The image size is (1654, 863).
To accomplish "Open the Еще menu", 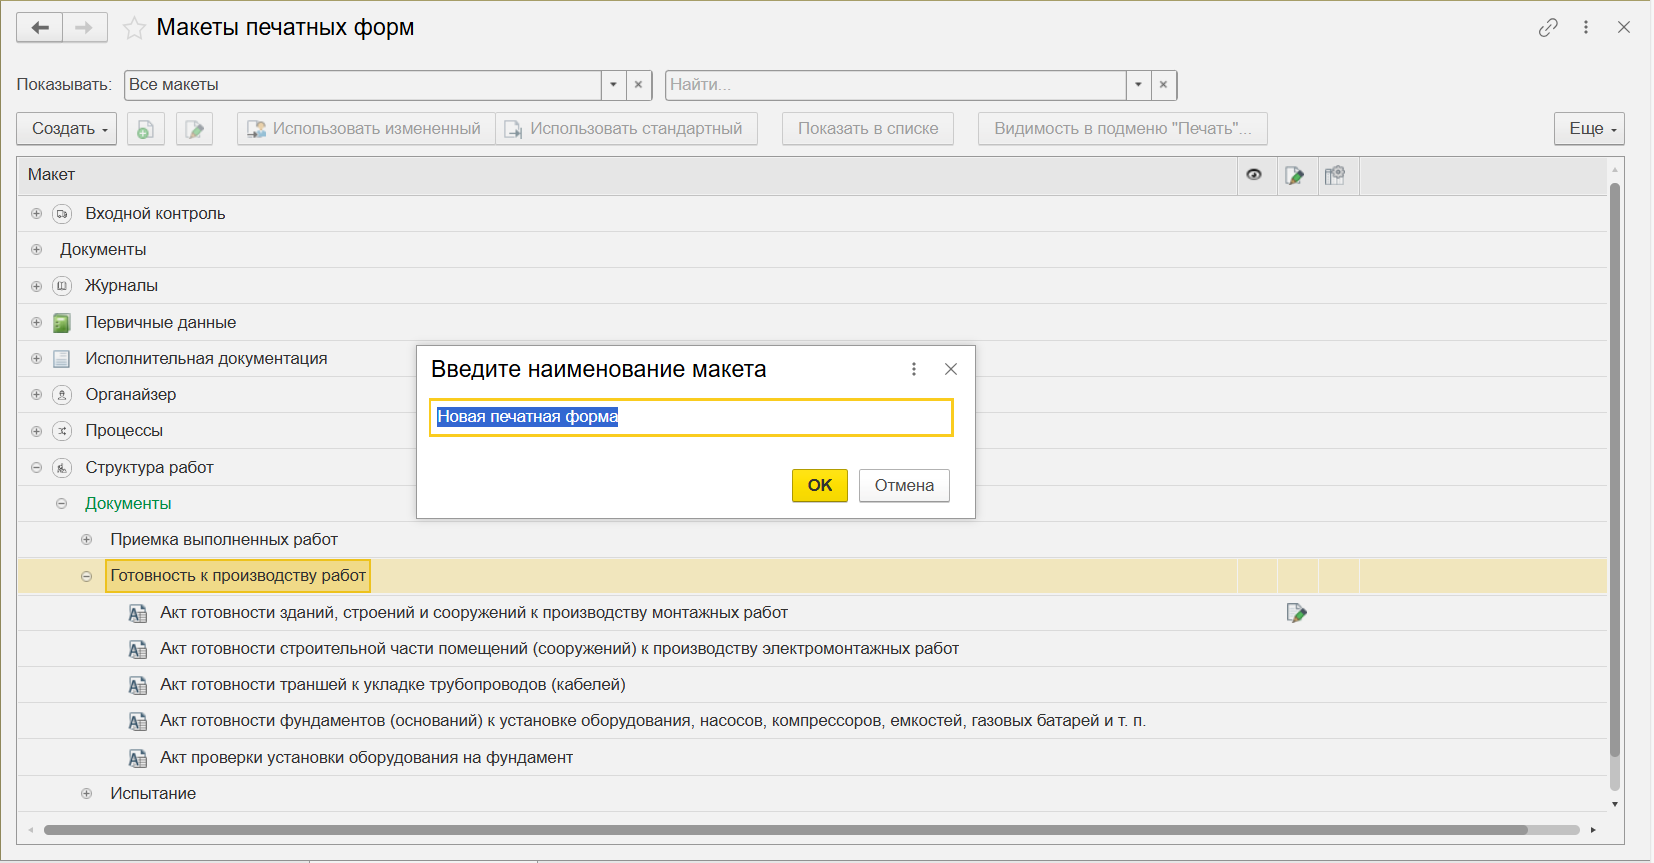I will tap(1589, 129).
